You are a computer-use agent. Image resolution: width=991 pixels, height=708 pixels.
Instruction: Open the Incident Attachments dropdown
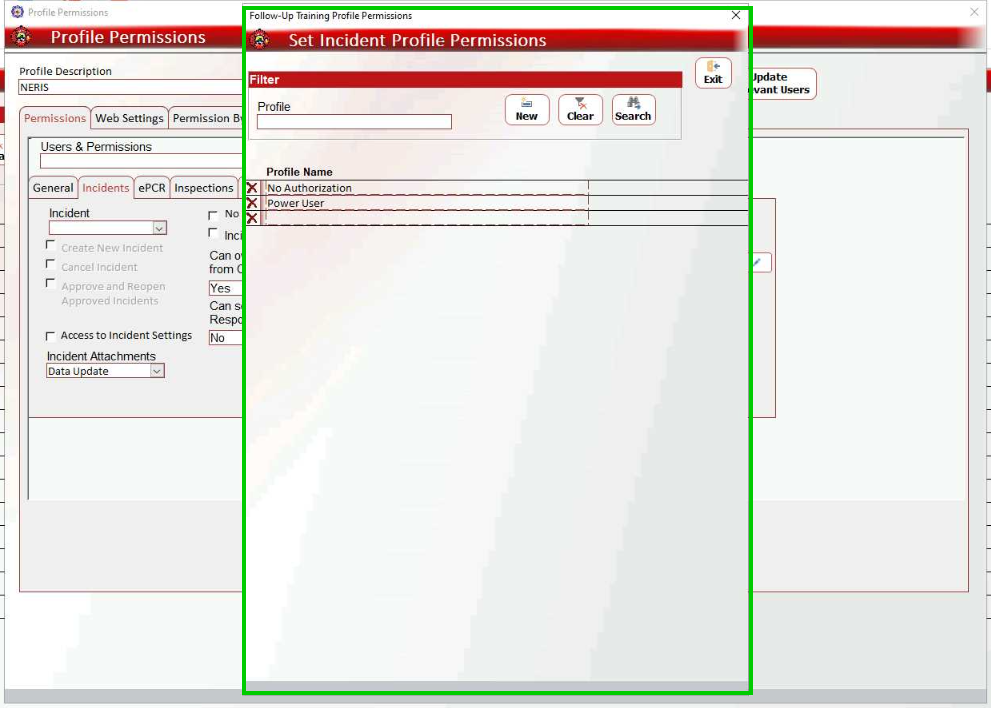point(157,371)
